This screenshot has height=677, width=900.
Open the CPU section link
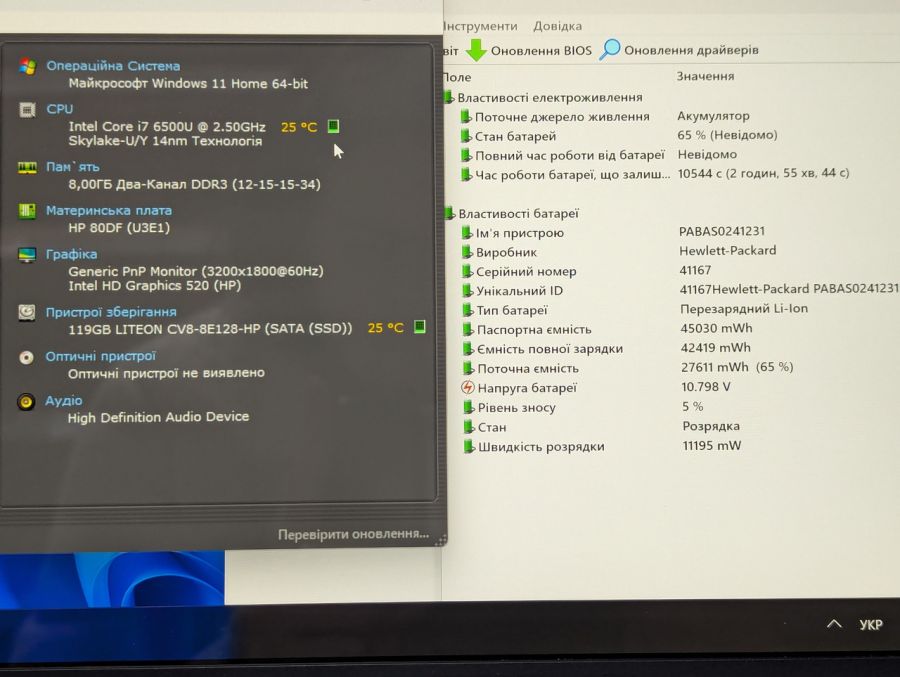click(60, 109)
